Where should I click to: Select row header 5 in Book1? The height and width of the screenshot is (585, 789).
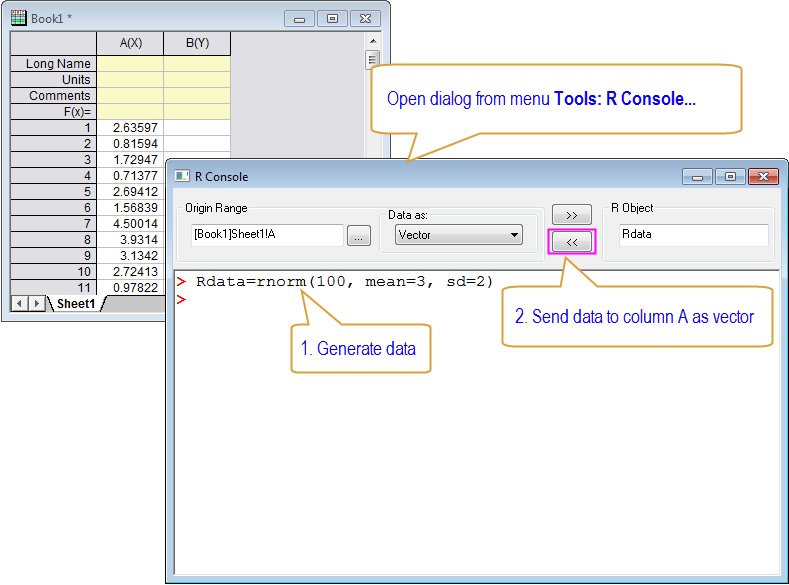pyautogui.click(x=53, y=192)
